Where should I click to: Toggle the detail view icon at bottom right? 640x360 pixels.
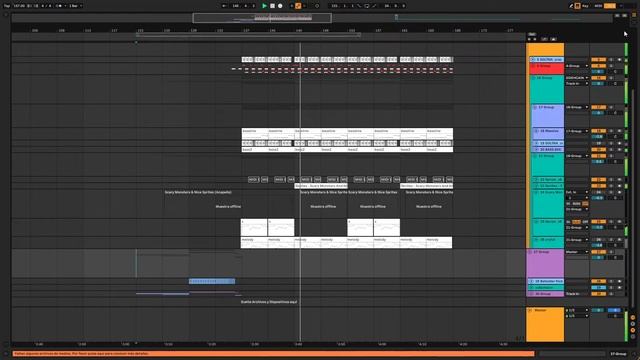(634, 353)
